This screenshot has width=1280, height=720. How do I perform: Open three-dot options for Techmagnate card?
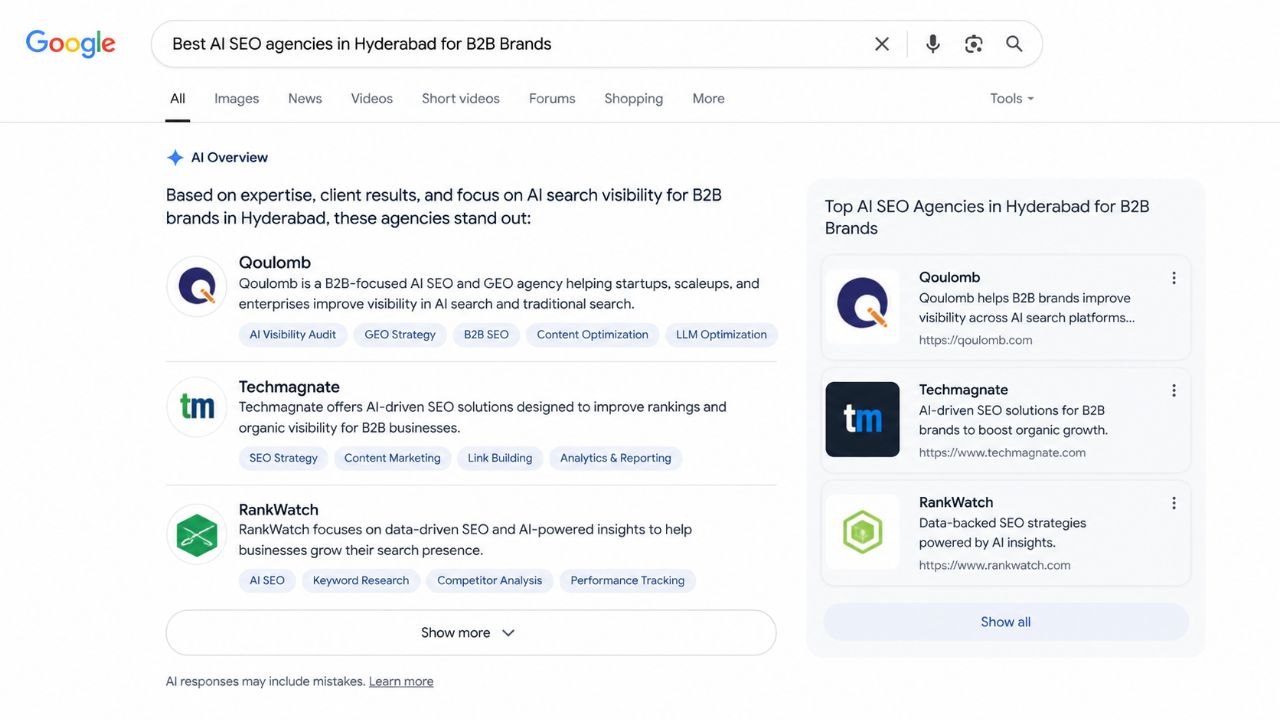(1174, 391)
